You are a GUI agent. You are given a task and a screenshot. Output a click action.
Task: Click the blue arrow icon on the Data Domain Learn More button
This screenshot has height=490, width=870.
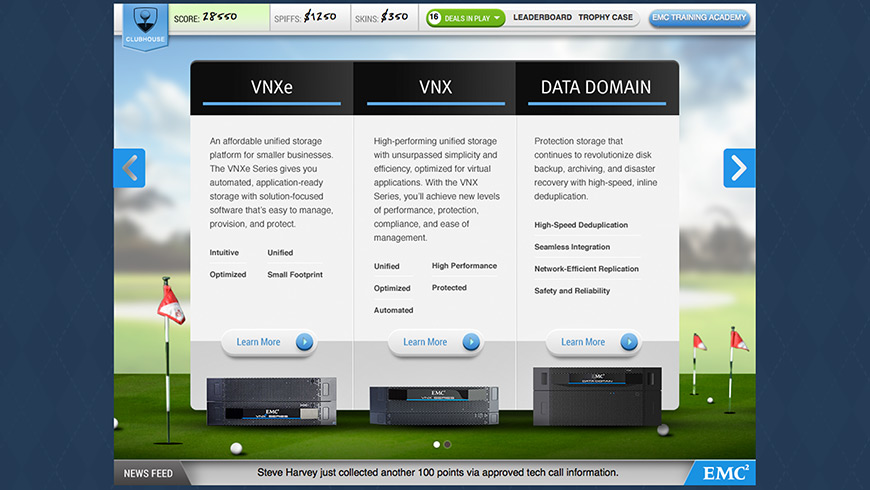pos(629,342)
